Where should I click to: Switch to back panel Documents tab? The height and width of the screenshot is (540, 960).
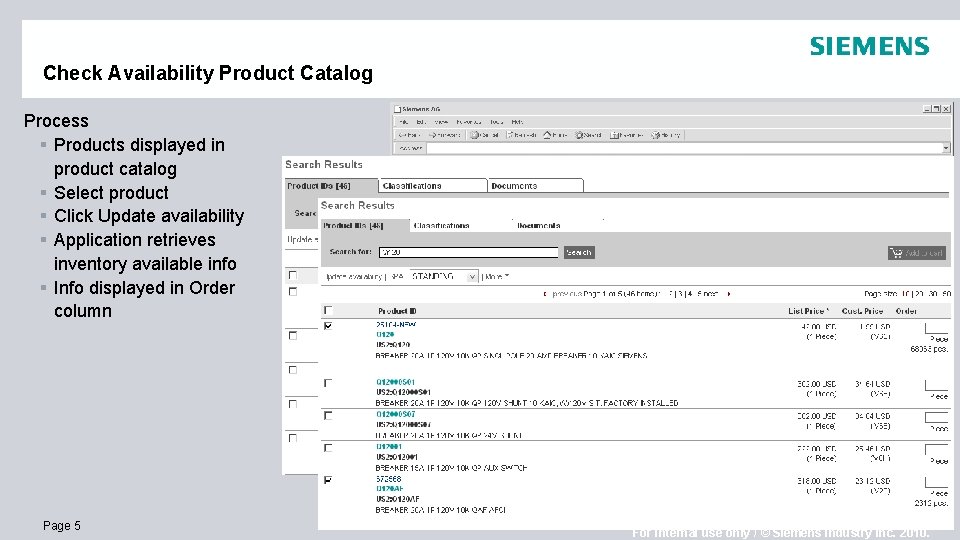pos(535,186)
